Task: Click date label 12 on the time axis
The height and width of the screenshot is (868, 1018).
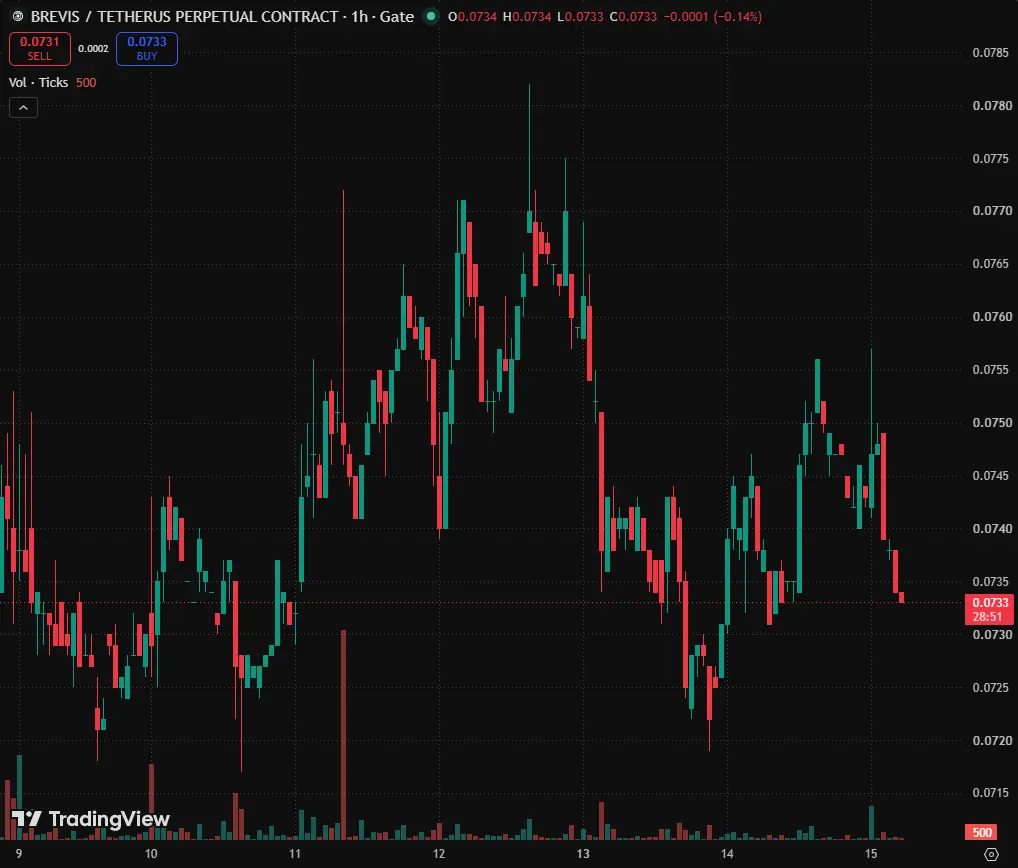Action: pyautogui.click(x=439, y=854)
